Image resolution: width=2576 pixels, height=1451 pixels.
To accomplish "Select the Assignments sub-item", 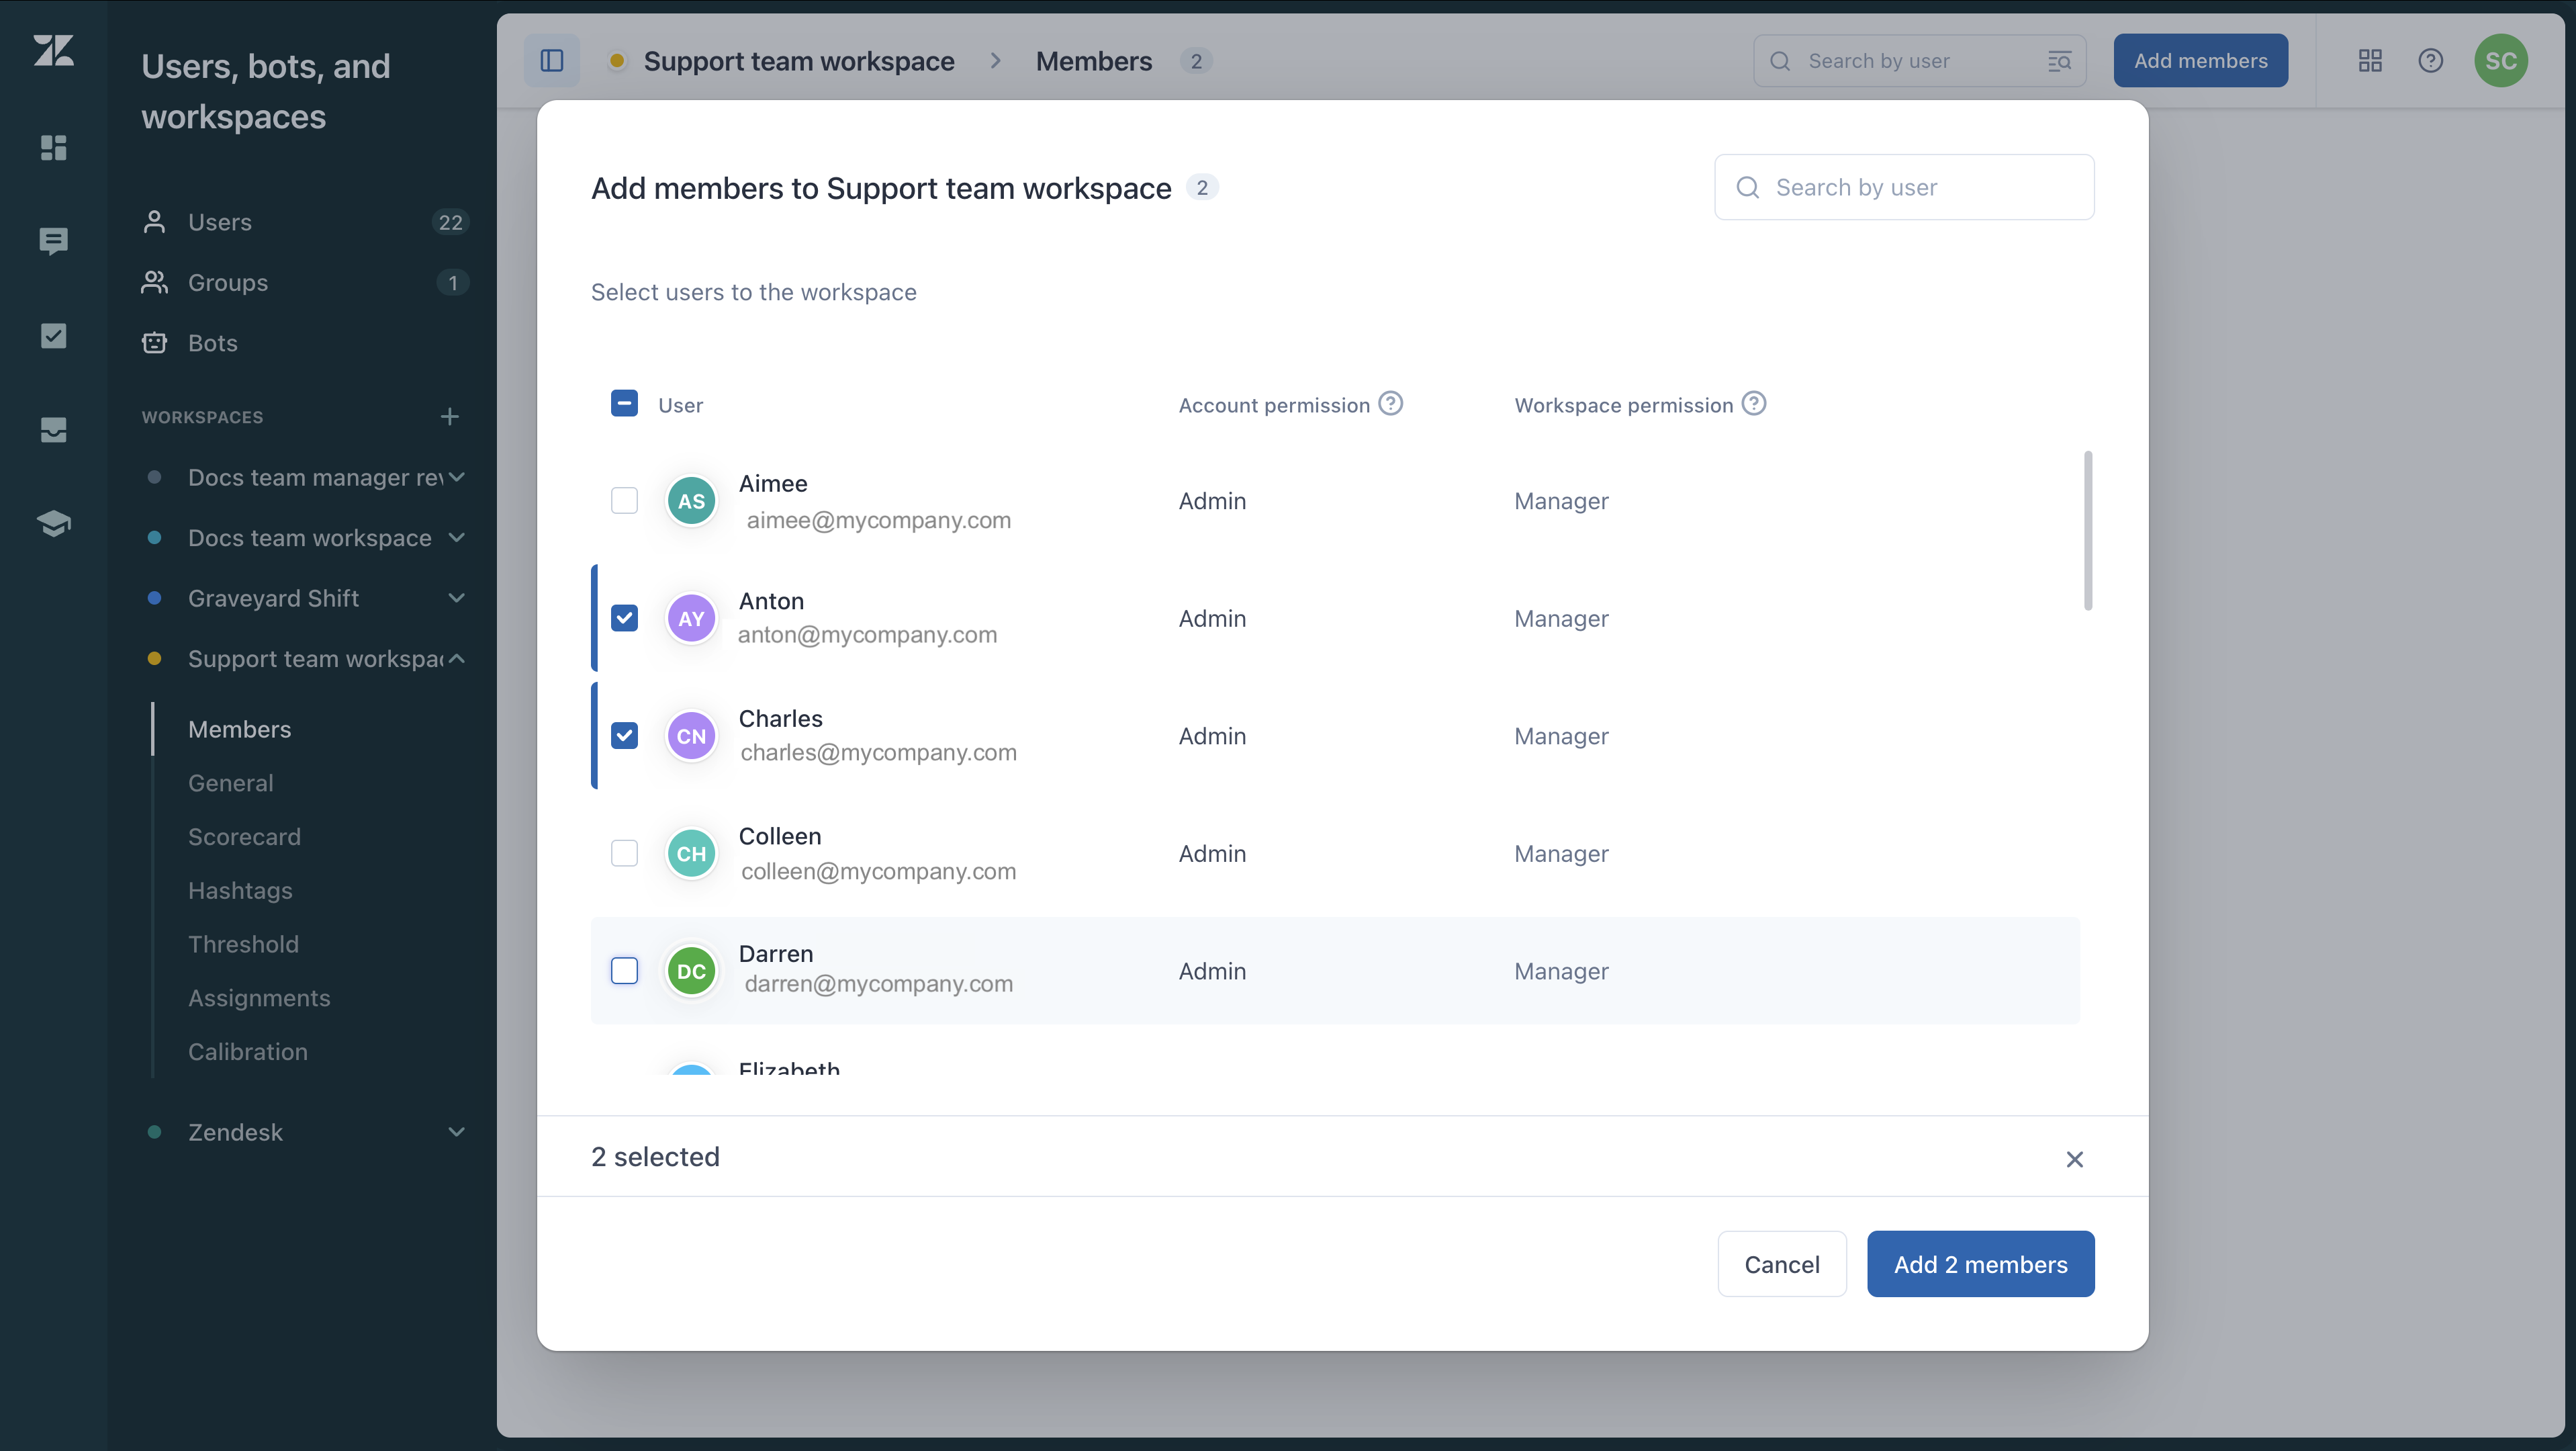I will [259, 998].
